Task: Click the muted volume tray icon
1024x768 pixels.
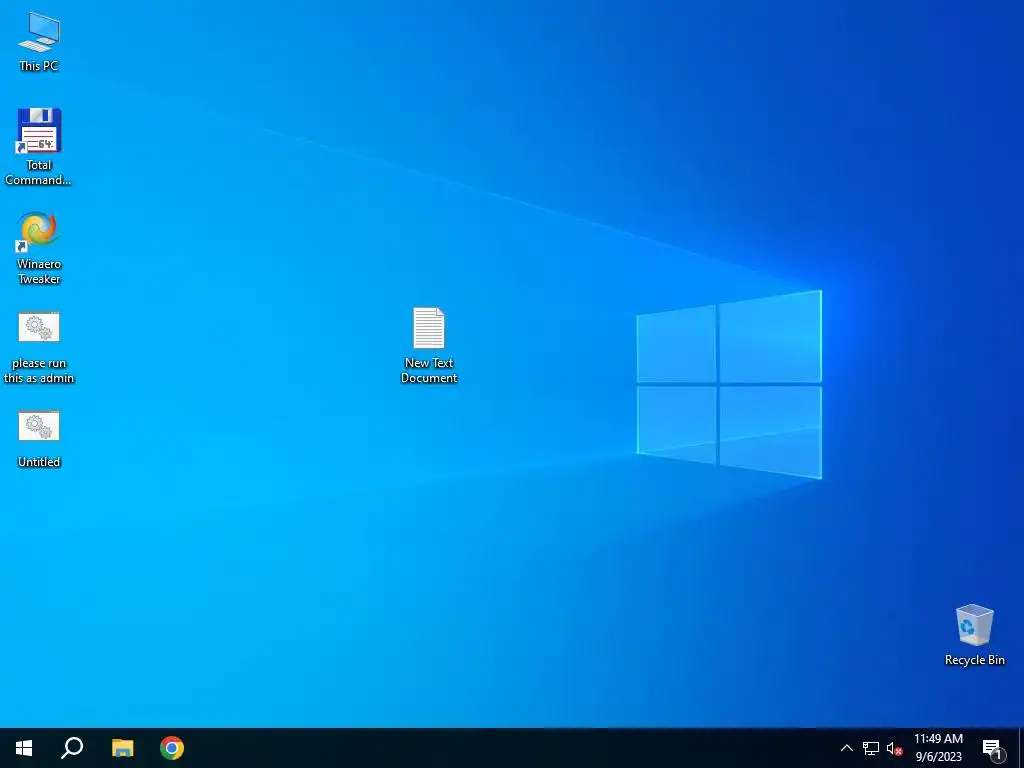Action: 894,748
